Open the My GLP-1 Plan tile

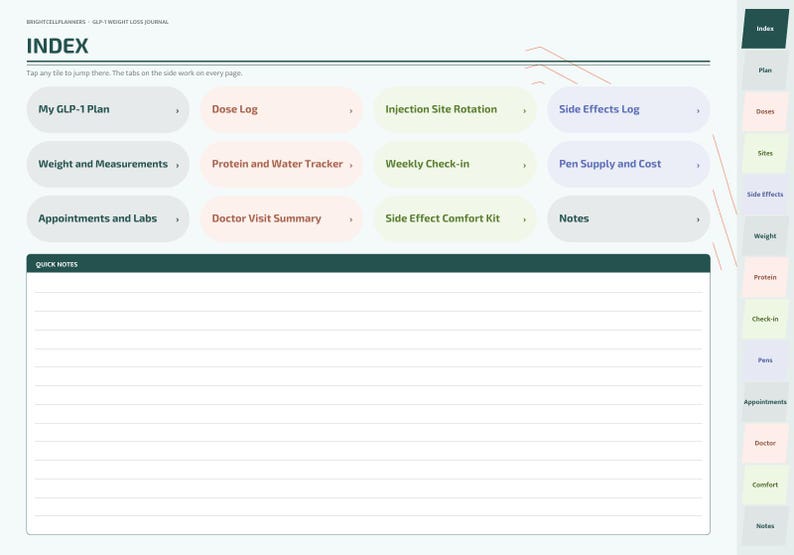(108, 109)
